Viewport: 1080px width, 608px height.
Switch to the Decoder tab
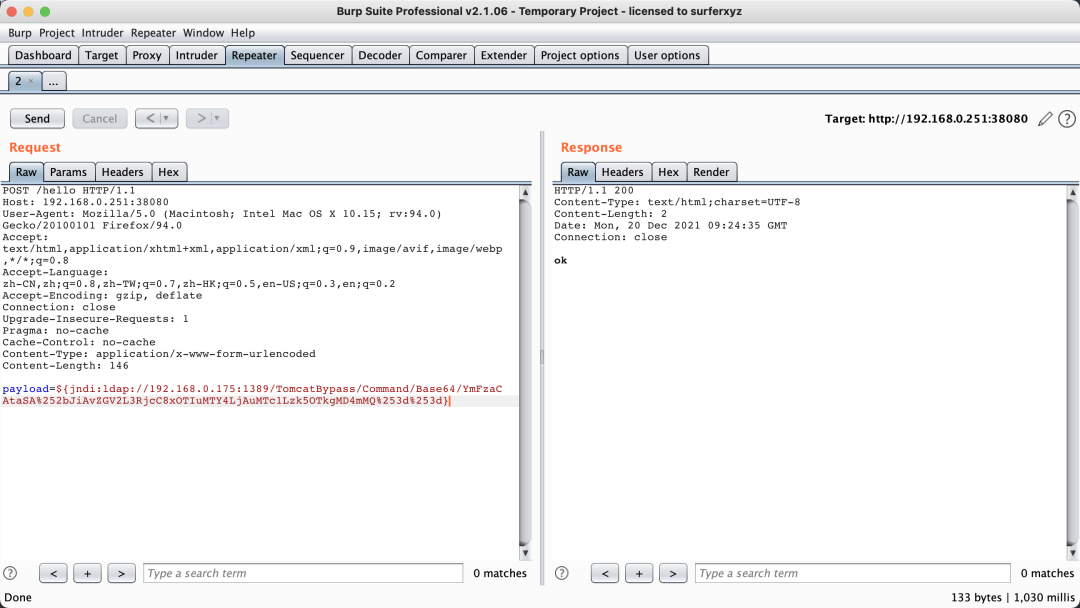tap(380, 55)
